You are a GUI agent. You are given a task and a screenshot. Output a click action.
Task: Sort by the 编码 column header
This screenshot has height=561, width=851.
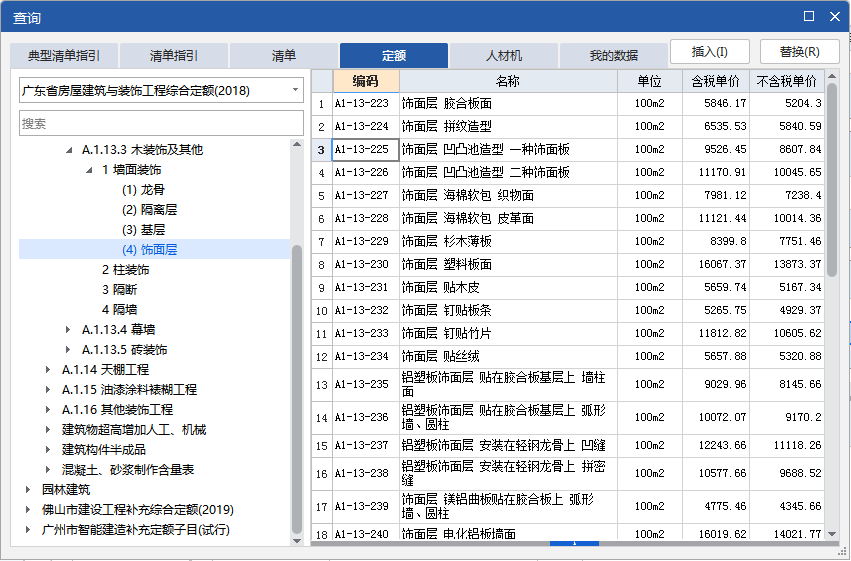366,81
